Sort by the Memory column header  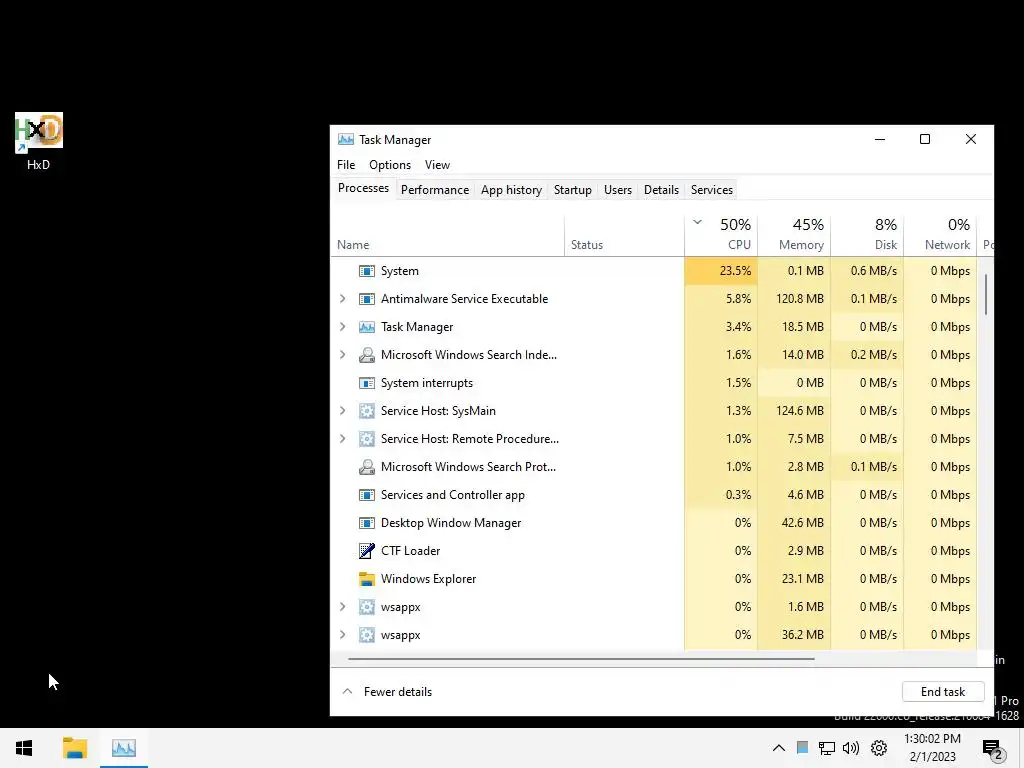point(795,234)
